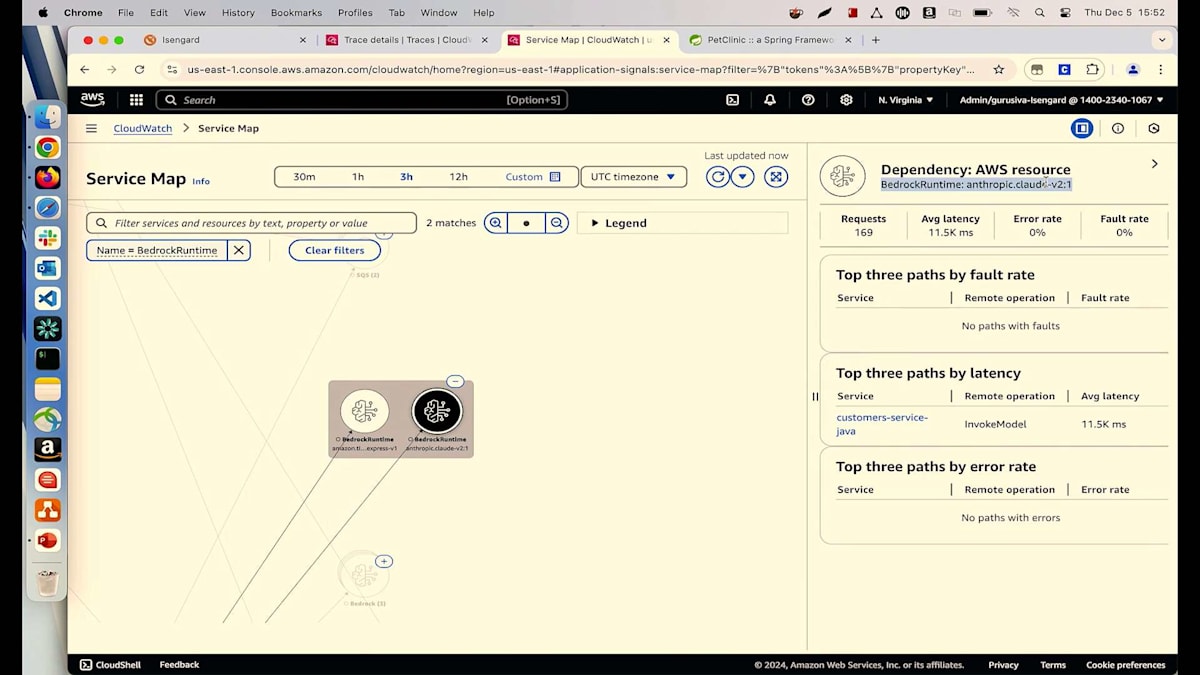Zoom out on the service map
1200x675 pixels.
point(558,223)
